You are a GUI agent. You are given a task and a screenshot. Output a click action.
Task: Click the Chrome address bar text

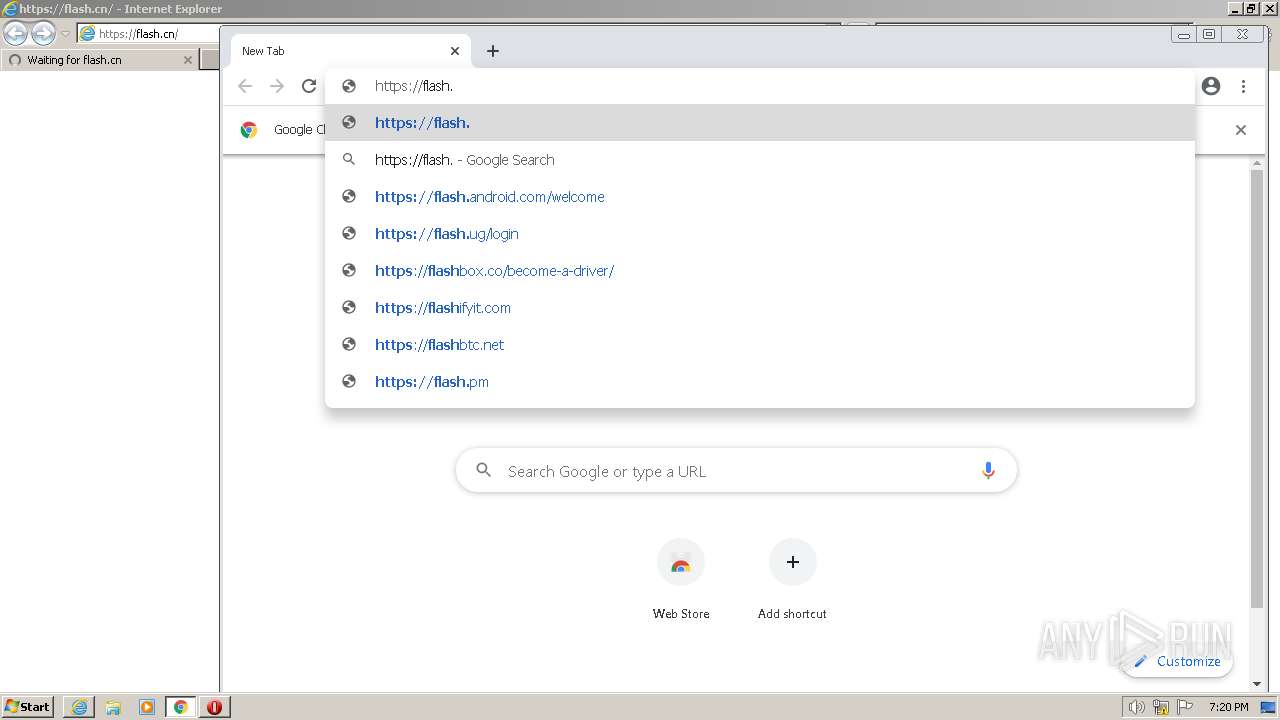[x=414, y=86]
